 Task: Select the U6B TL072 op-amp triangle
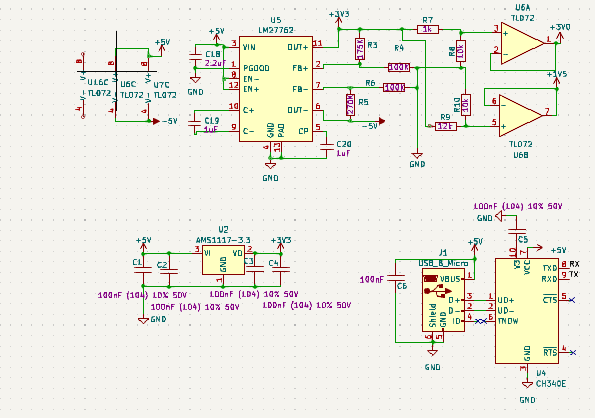521,115
